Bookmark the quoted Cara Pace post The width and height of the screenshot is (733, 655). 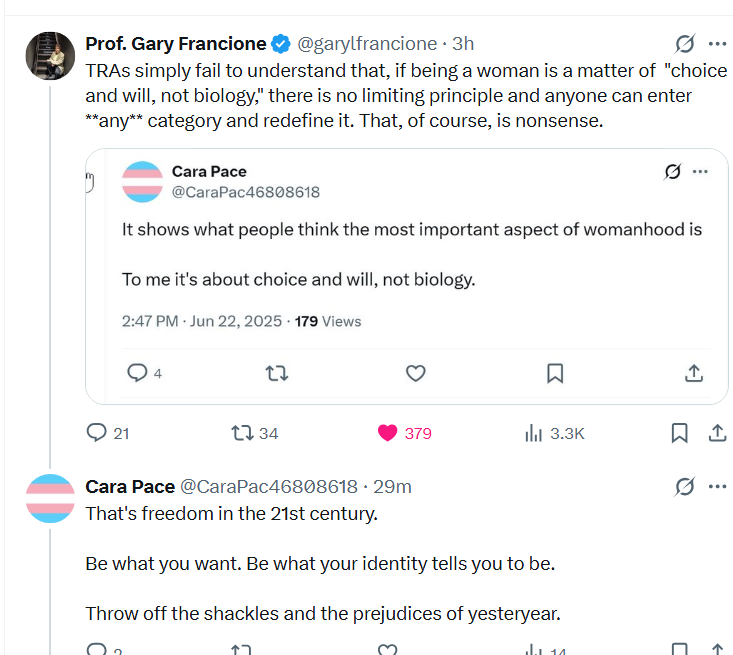[555, 373]
